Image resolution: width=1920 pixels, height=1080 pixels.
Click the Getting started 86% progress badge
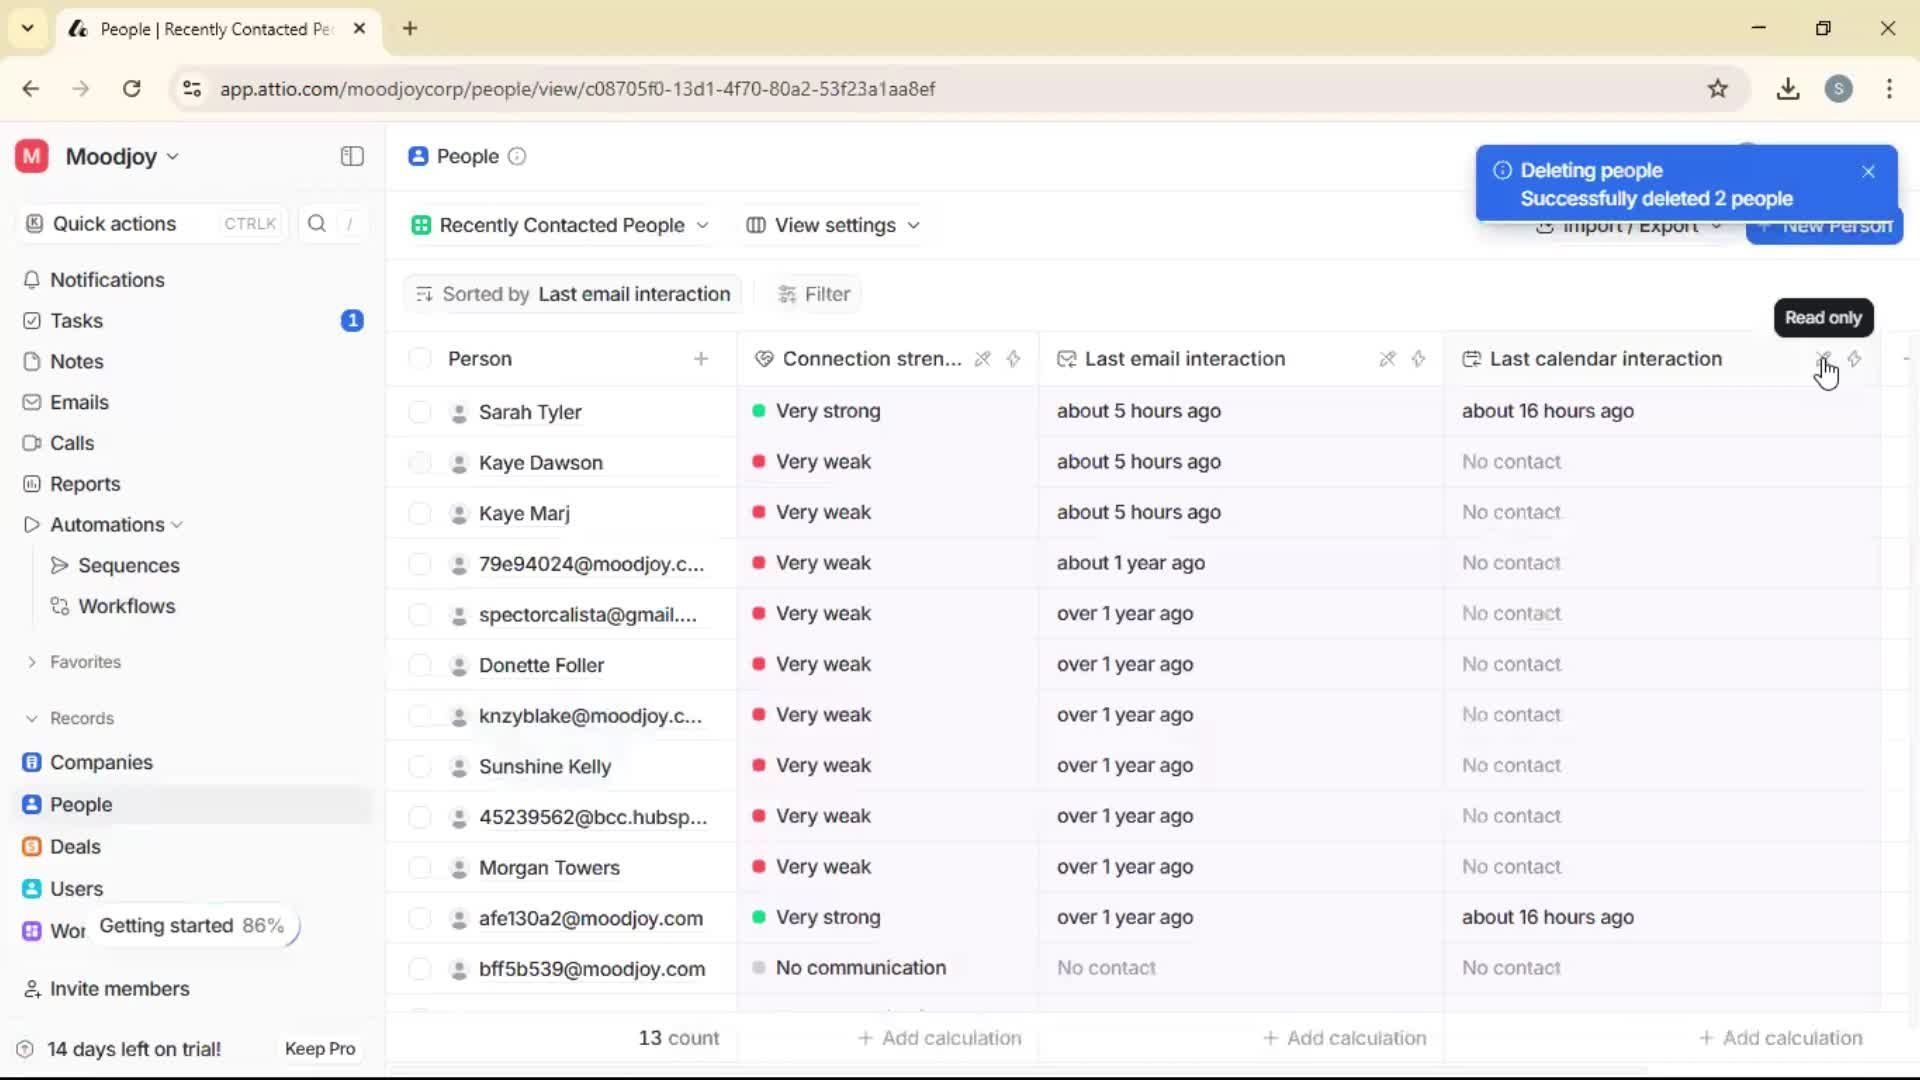click(191, 925)
